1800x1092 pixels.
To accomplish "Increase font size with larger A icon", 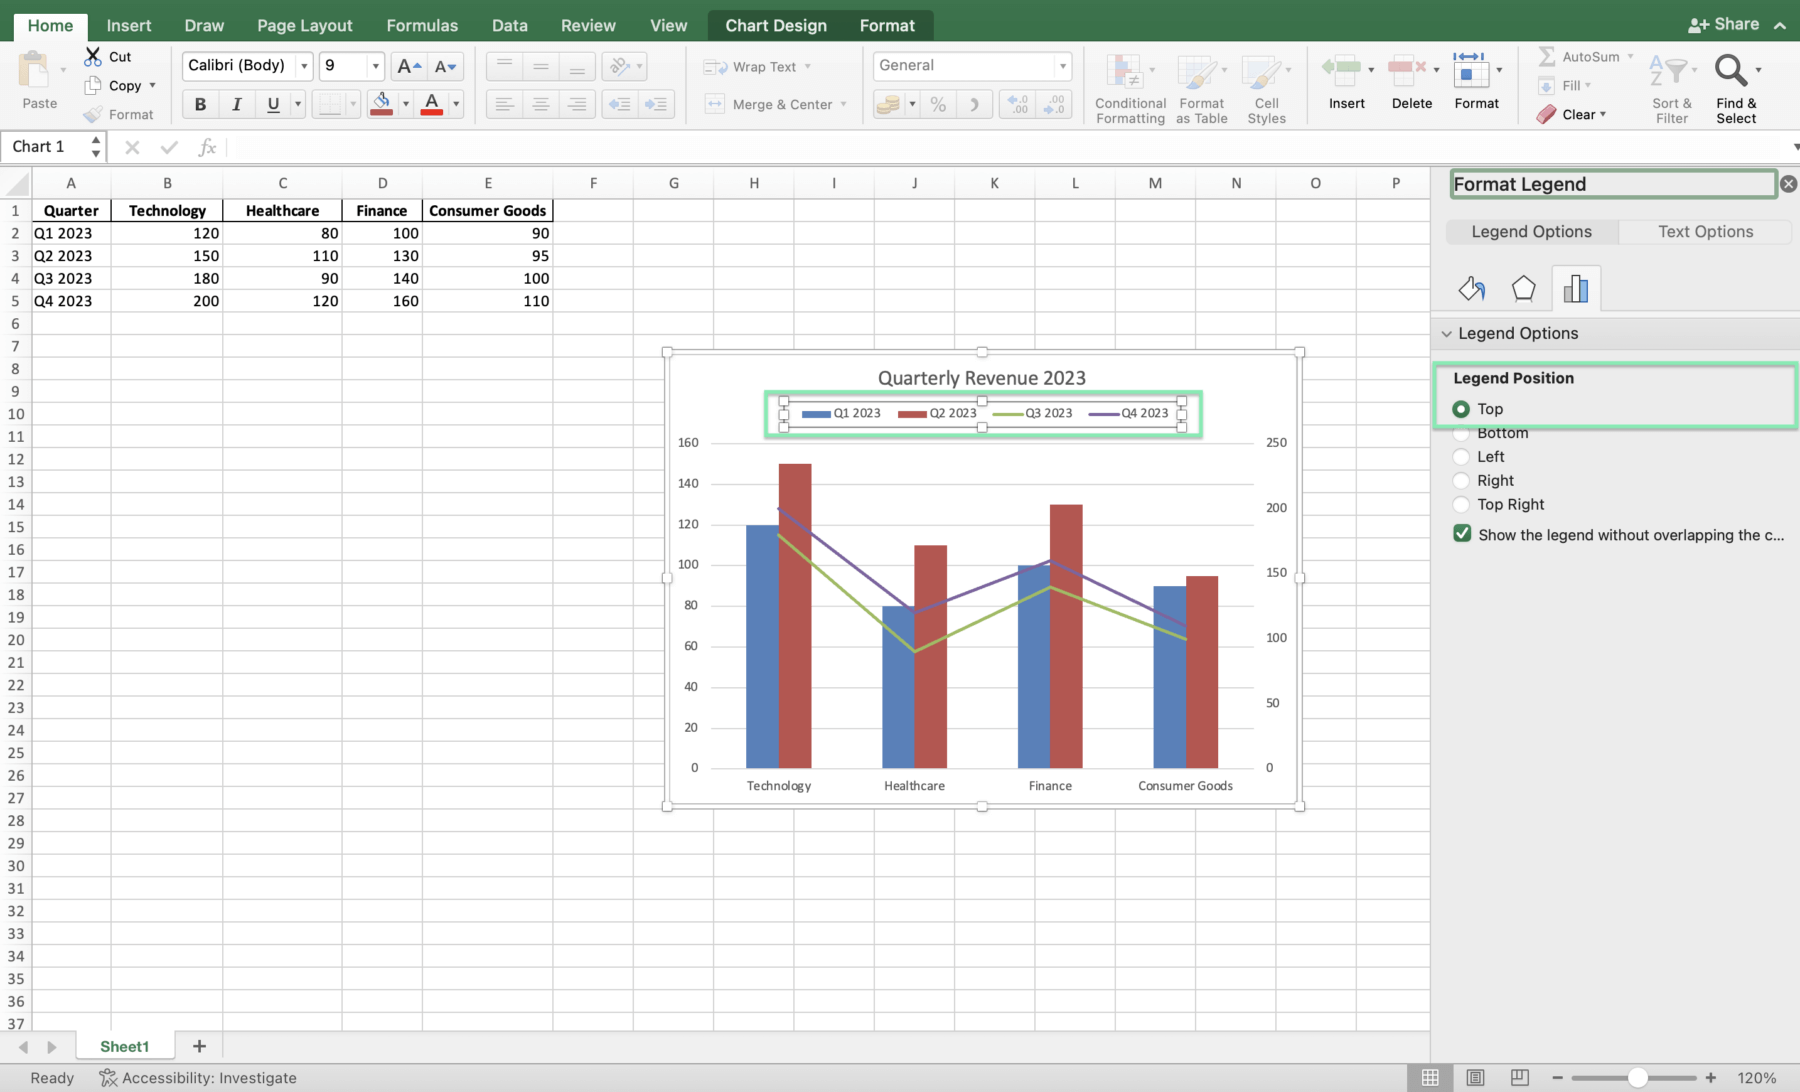I will click(408, 66).
